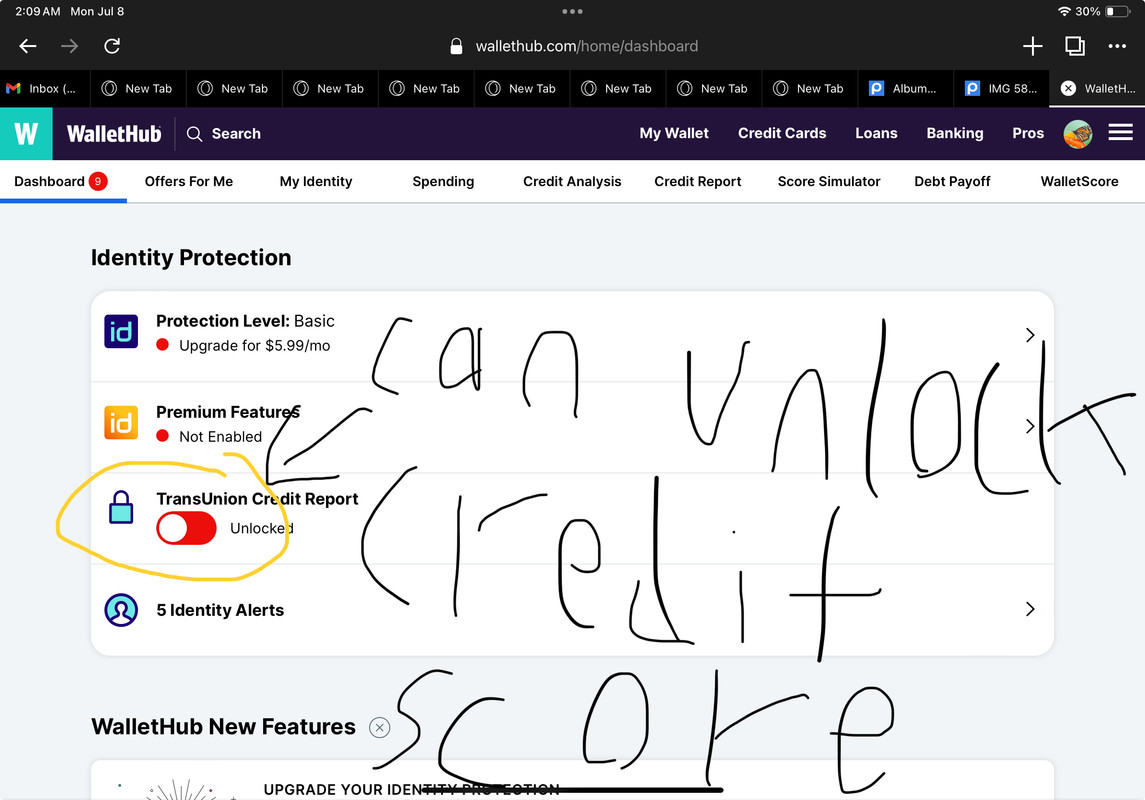Viewport: 1145px width, 800px height.
Task: Open Banking in top navigation
Action: pos(954,133)
